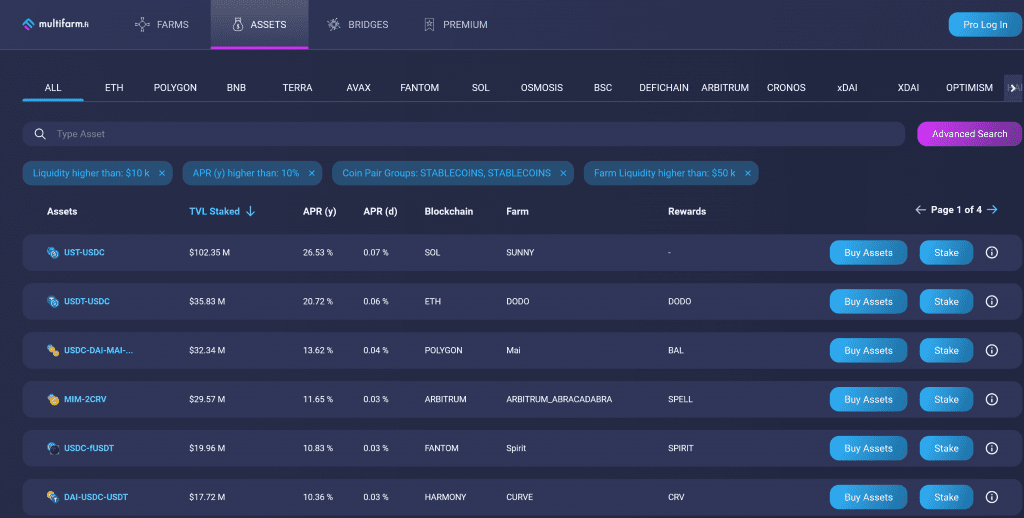Go to next page arrow

(x=992, y=210)
